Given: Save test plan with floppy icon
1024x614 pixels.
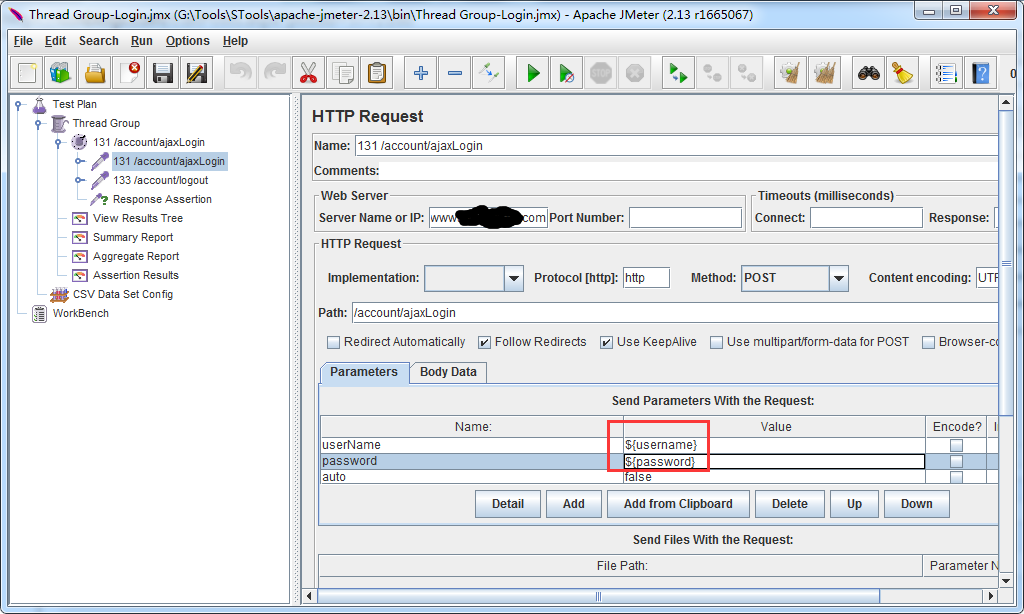Looking at the screenshot, I should pos(163,73).
